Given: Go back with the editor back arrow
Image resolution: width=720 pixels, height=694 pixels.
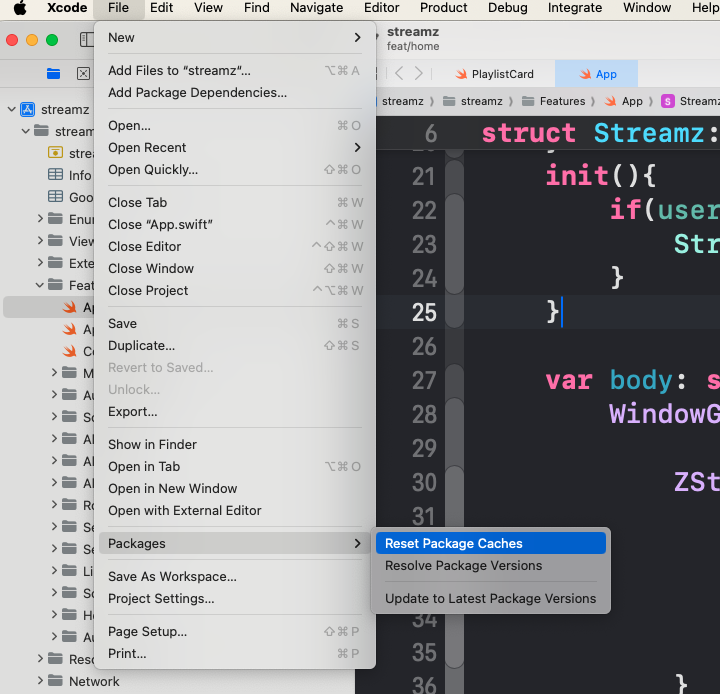Looking at the screenshot, I should 399,73.
